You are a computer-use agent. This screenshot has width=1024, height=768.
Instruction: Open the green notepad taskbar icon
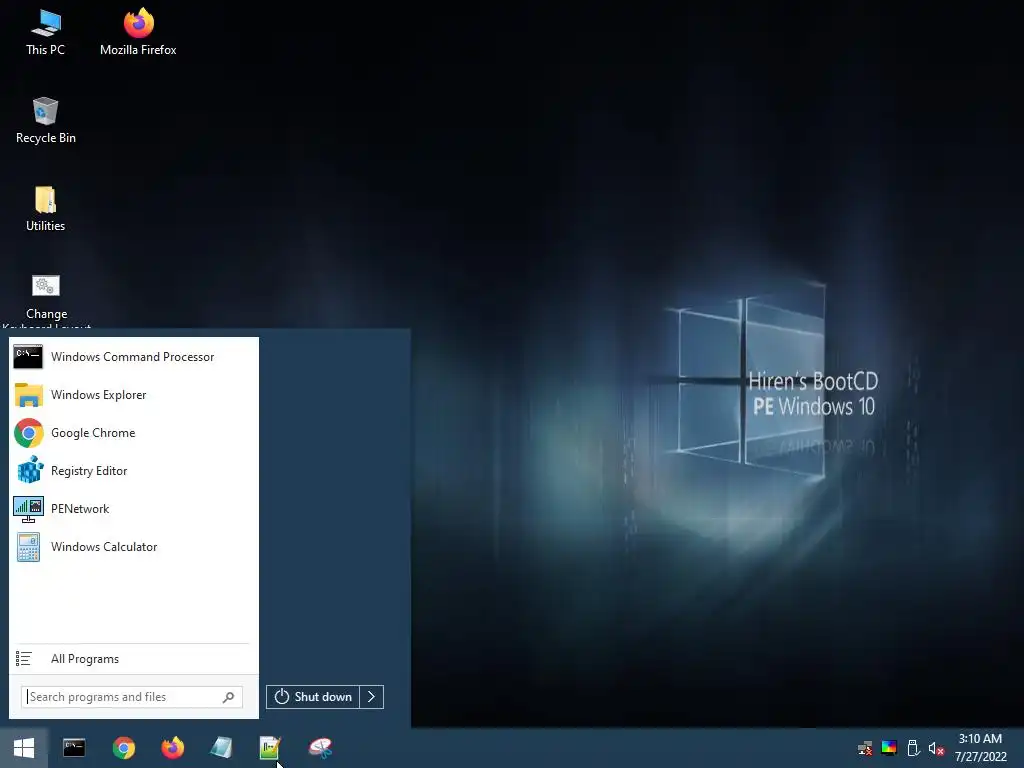tap(270, 748)
